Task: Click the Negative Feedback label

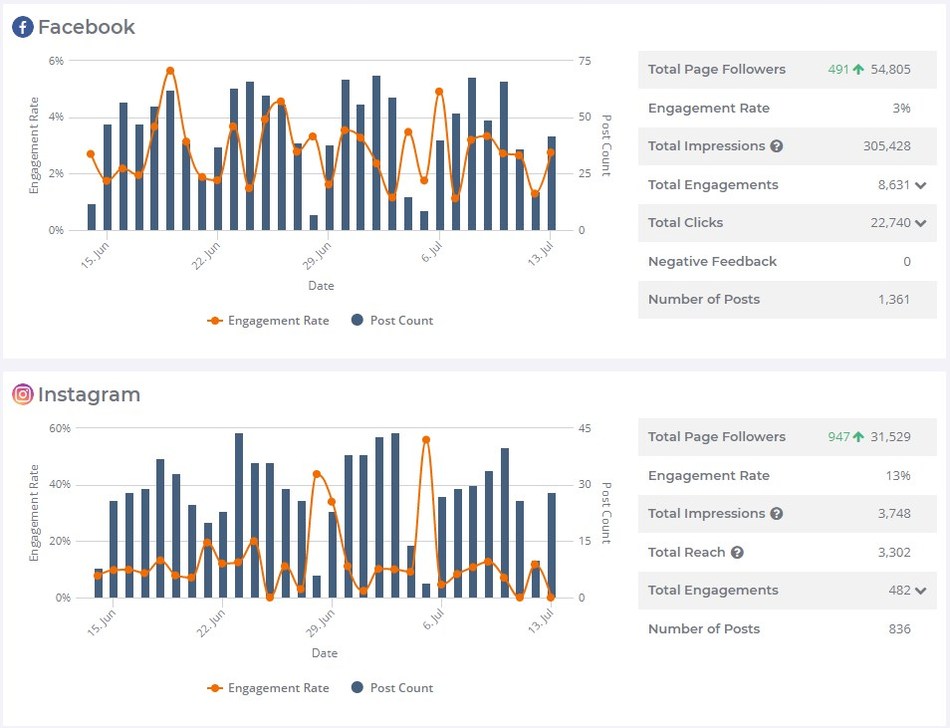Action: click(712, 262)
